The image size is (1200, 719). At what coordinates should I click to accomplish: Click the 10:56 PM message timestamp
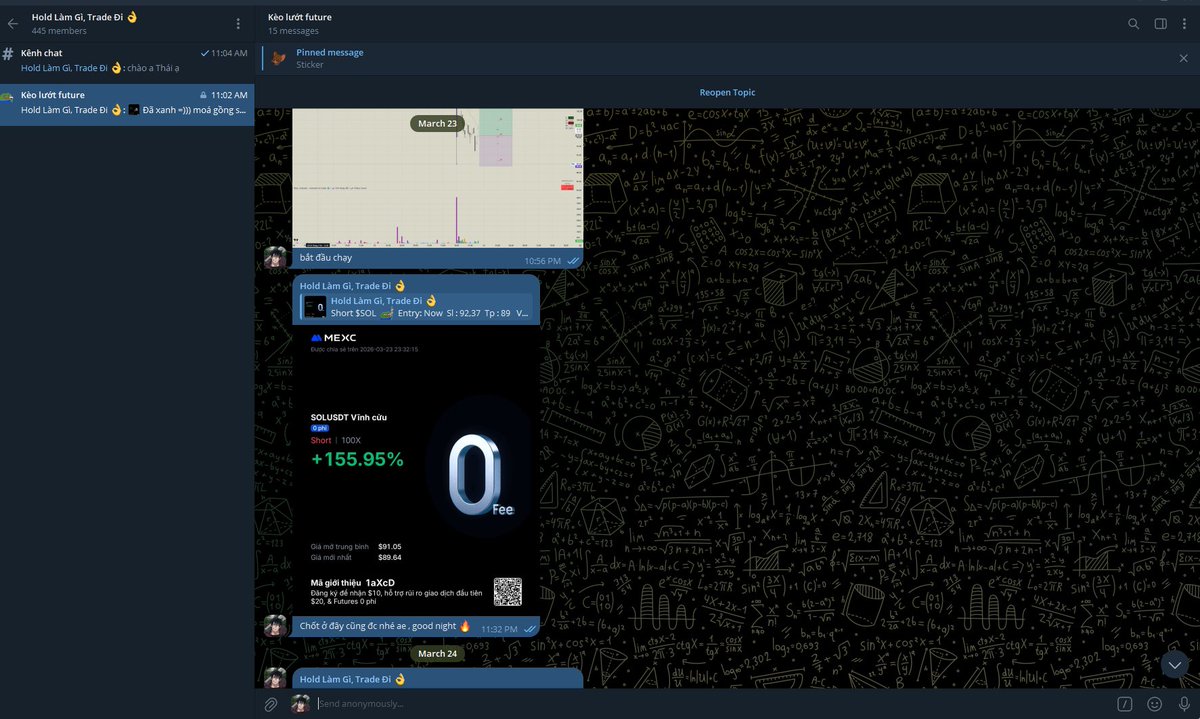[543, 260]
